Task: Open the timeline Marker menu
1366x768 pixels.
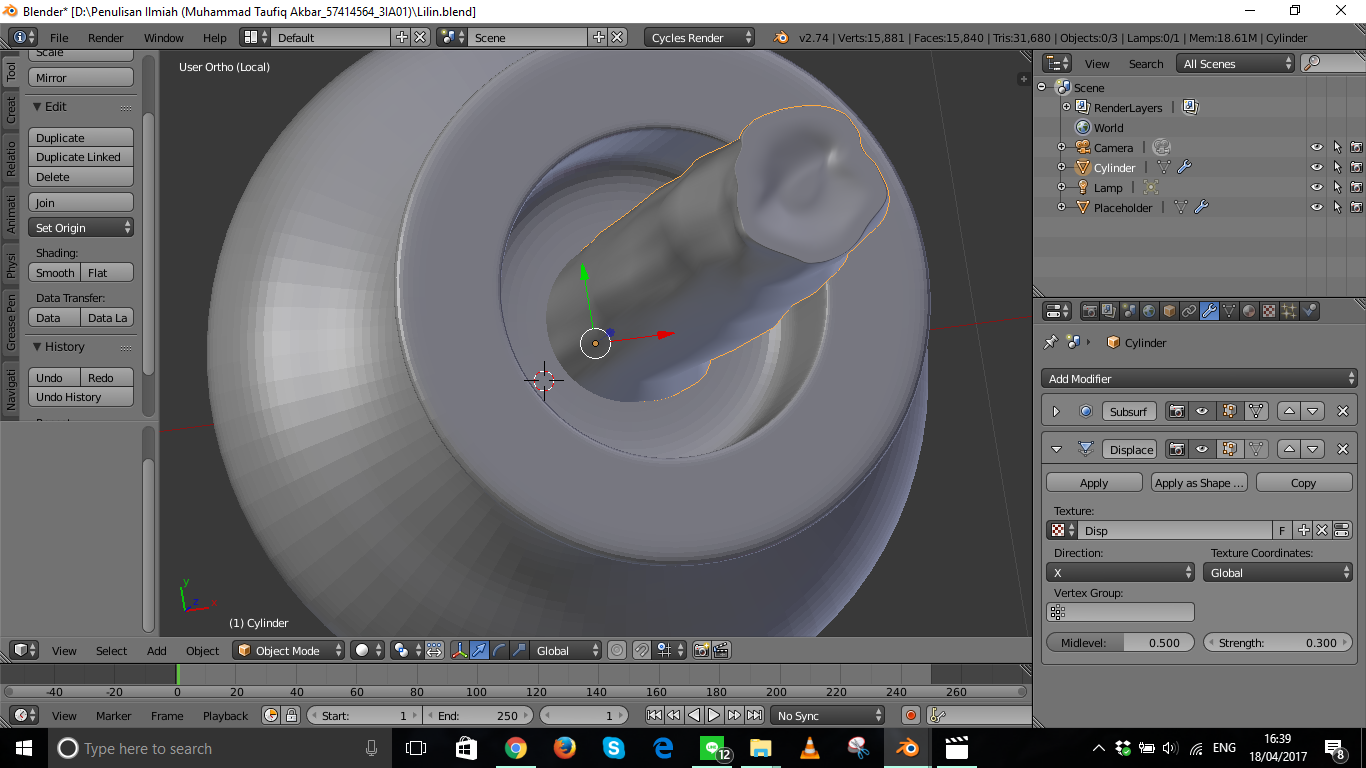Action: pos(113,715)
